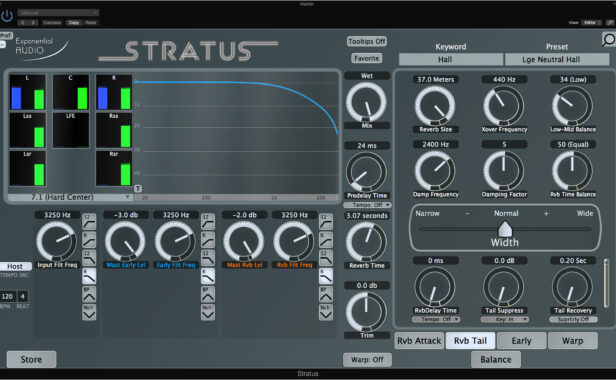This screenshot has width=616, height=380.
Task: Mark preset as Favorite
Action: [367, 58]
